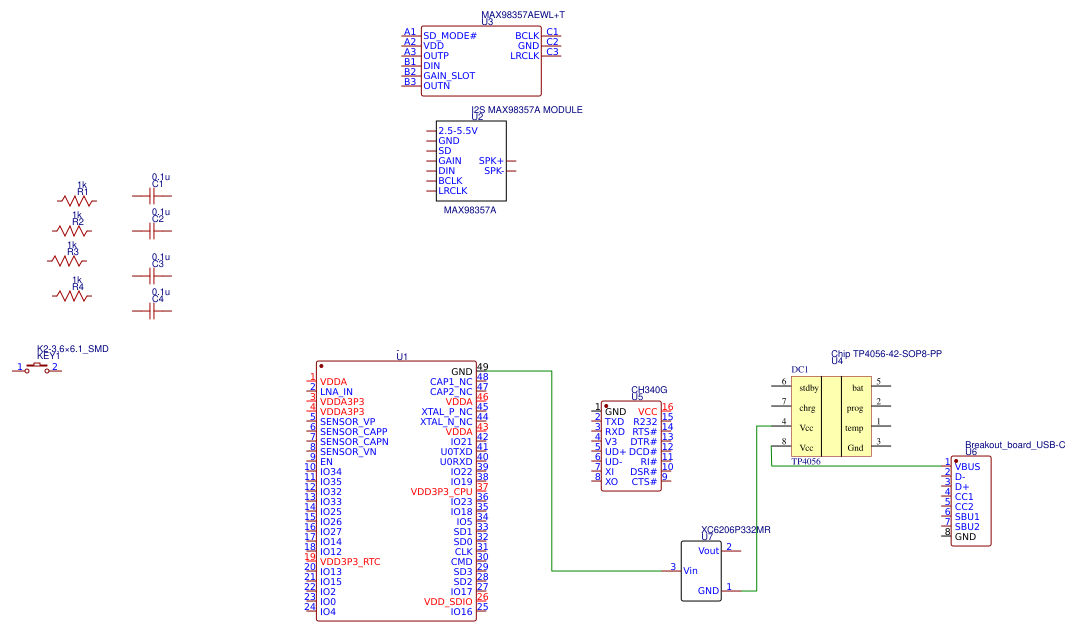Click the Breakout_board_USB-C name label

(x=1015, y=445)
